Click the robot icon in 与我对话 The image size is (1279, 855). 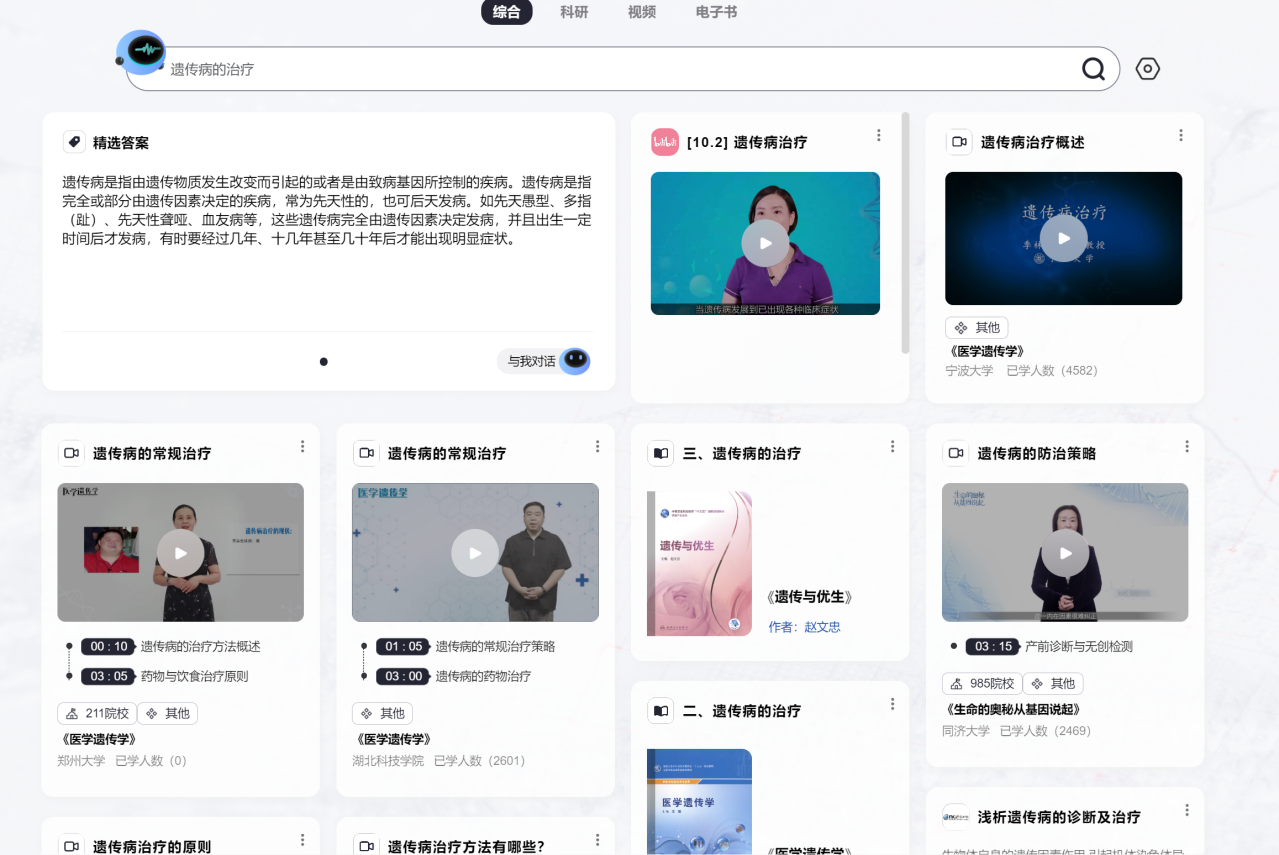pyautogui.click(x=574, y=361)
